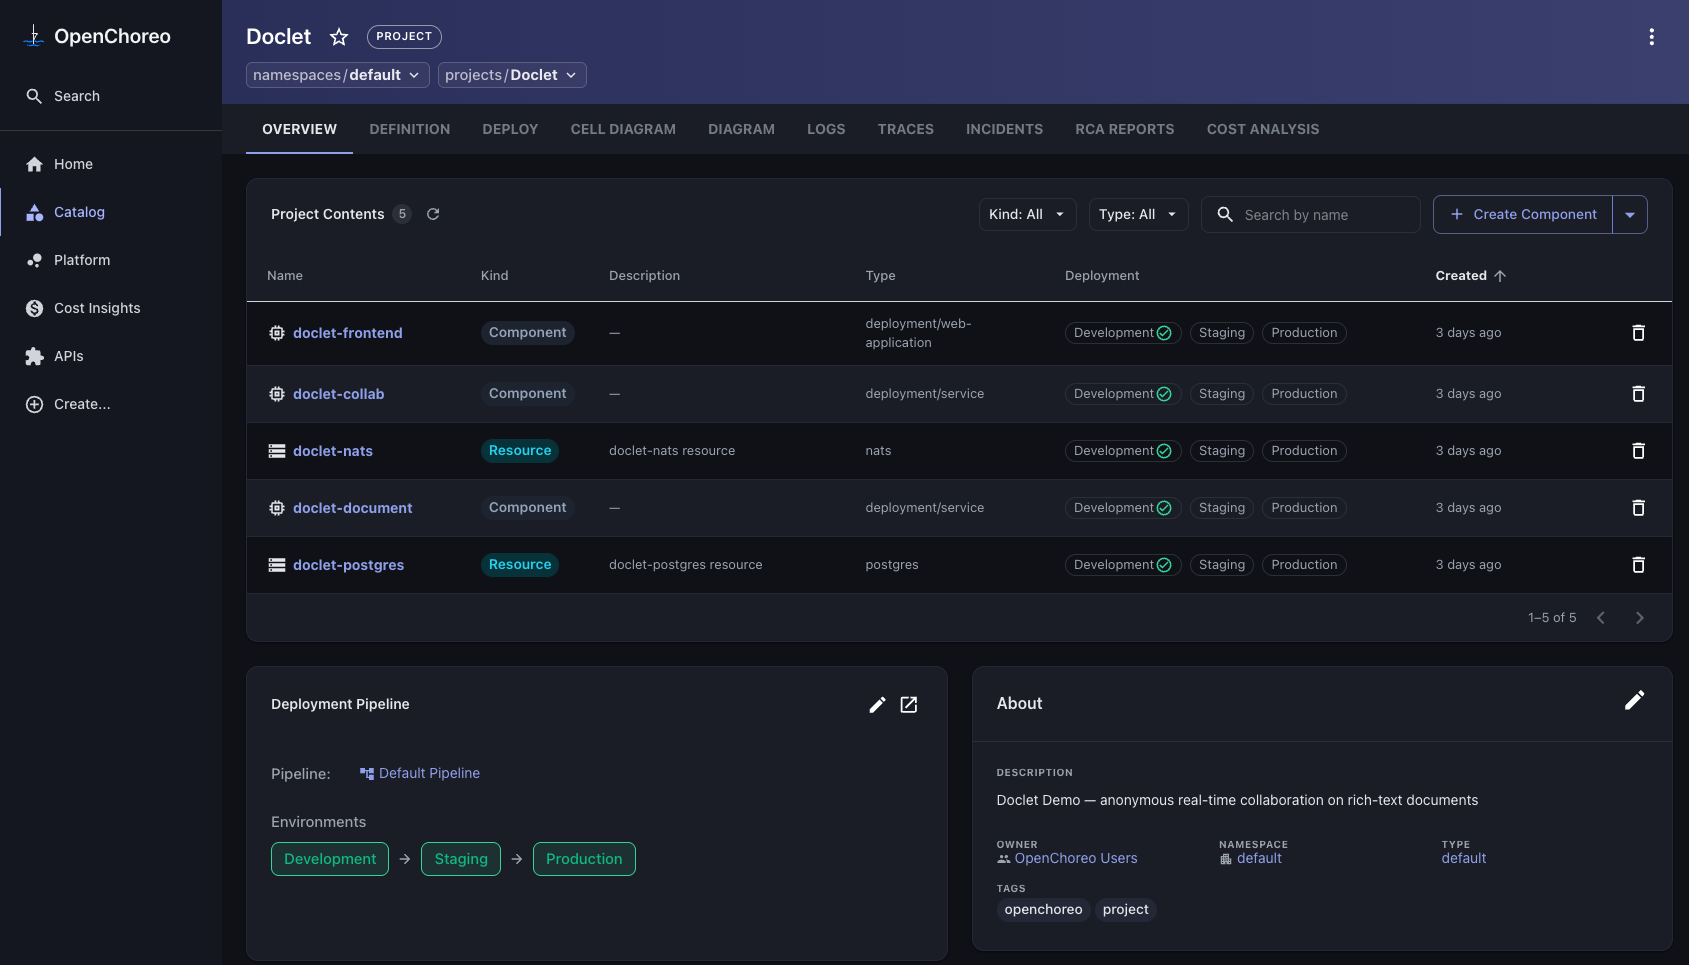Click the PROJECT badge next to title
Image resolution: width=1689 pixels, height=965 pixels.
tap(404, 37)
